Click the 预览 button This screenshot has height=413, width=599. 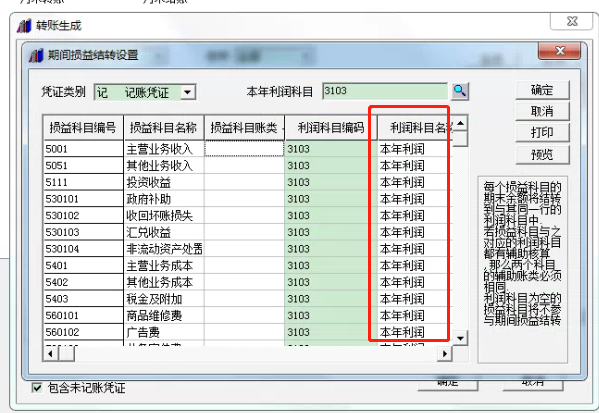pos(542,154)
